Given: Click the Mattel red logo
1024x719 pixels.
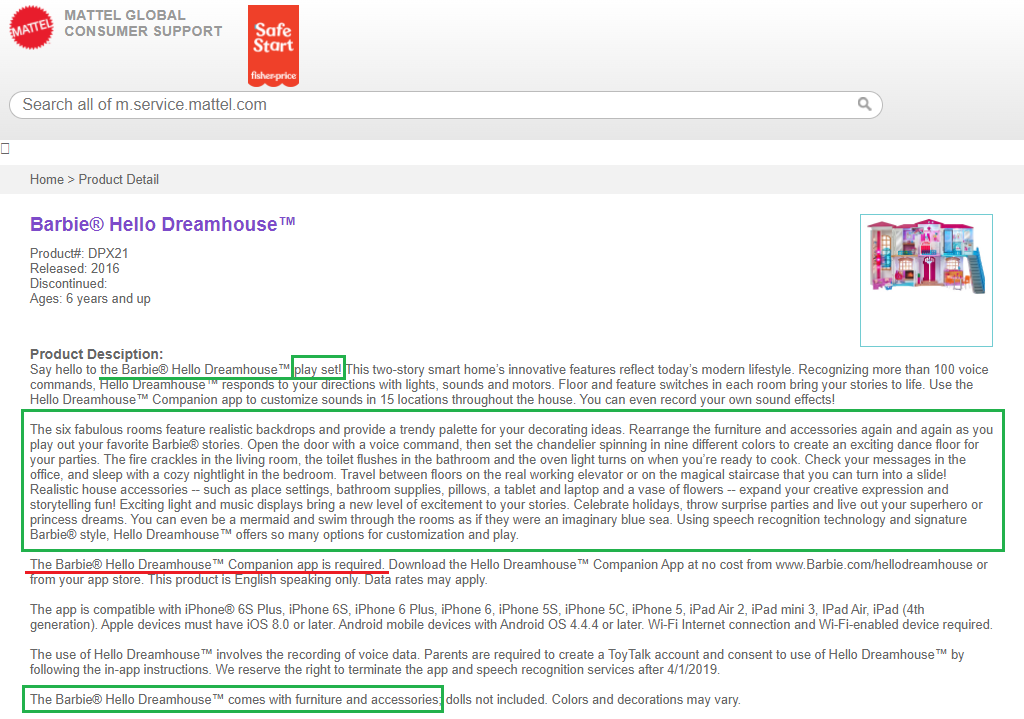Looking at the screenshot, I should 31,27.
